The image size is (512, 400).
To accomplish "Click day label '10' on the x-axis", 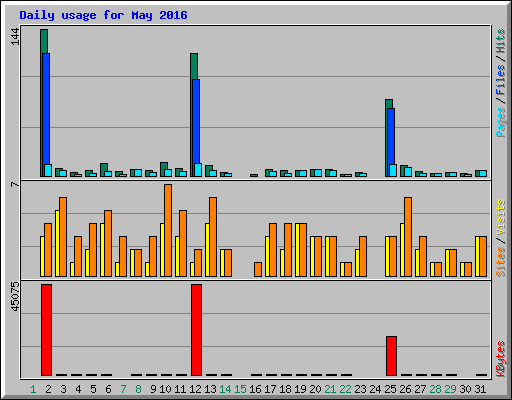I will (165, 389).
